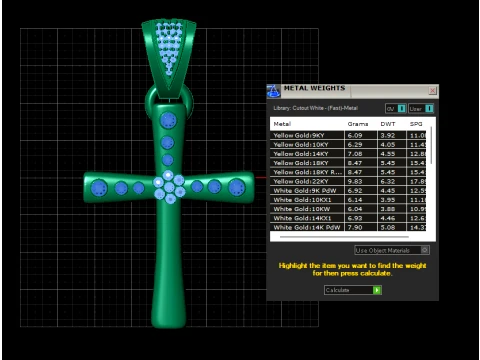480x360 pixels.
Task: Select the White Gold:10KW row
Action: 348,209
